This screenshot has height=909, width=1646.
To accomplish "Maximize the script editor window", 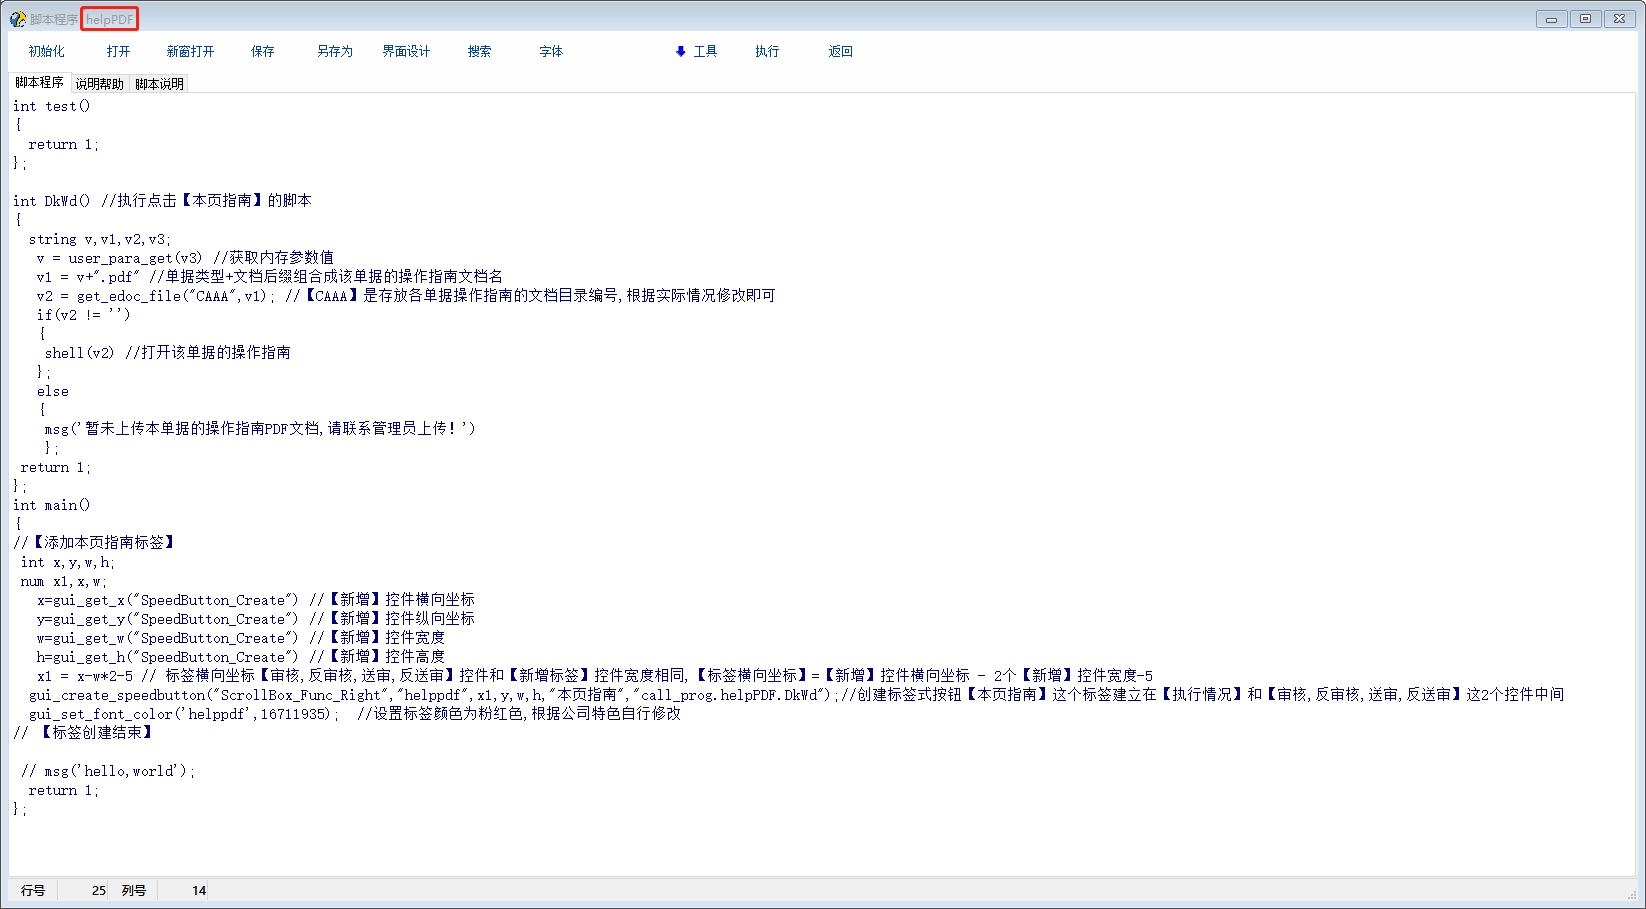I will [1585, 19].
